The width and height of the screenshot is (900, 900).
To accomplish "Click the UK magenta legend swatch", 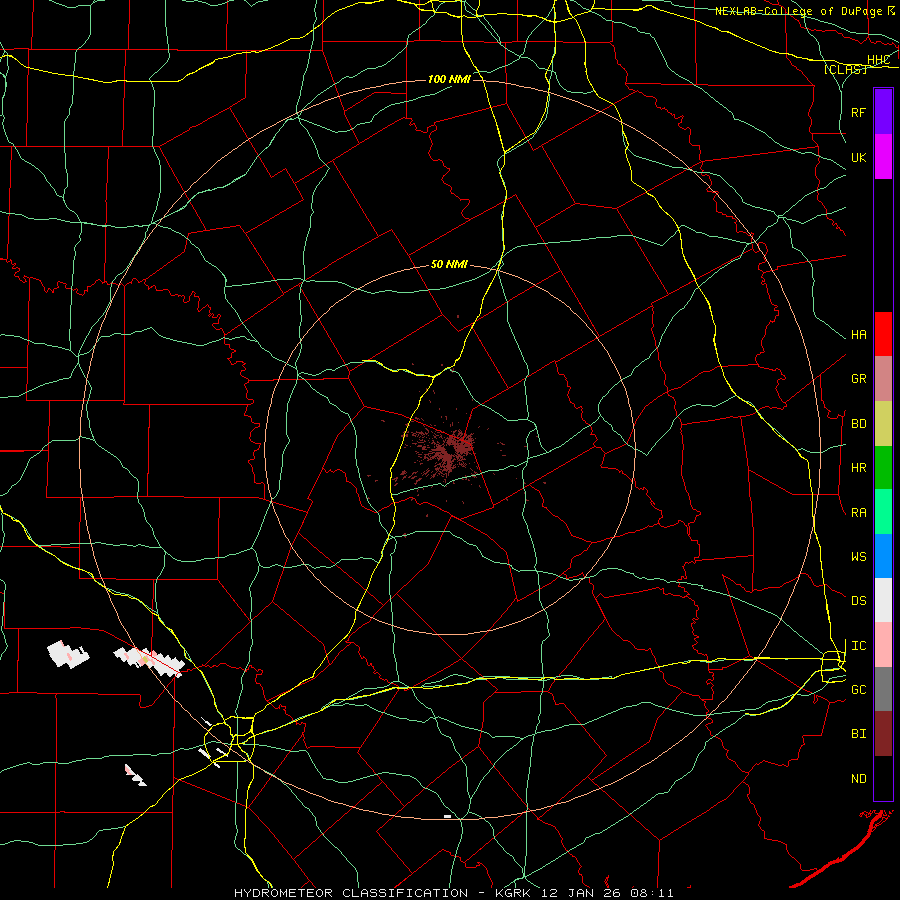I will tap(883, 157).
